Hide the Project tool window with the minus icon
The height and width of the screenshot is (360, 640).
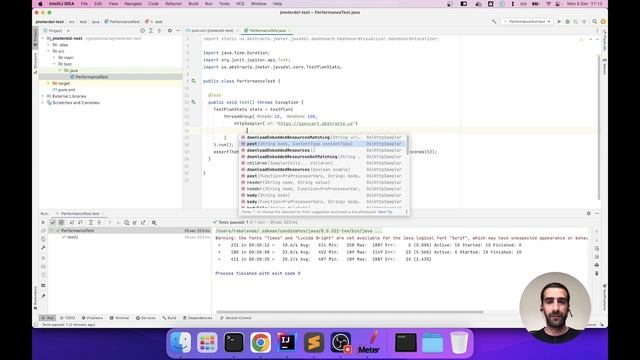tap(178, 31)
